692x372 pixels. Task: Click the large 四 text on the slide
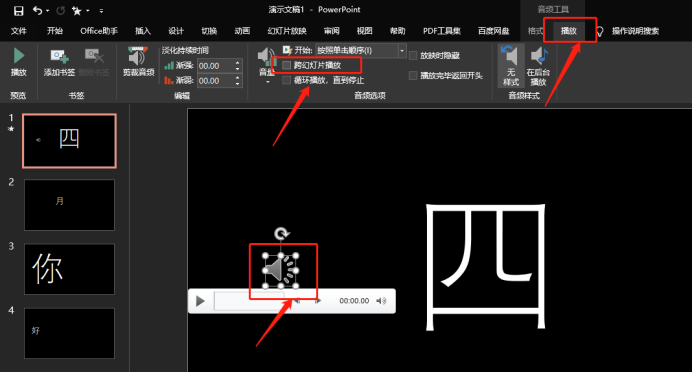pos(486,266)
